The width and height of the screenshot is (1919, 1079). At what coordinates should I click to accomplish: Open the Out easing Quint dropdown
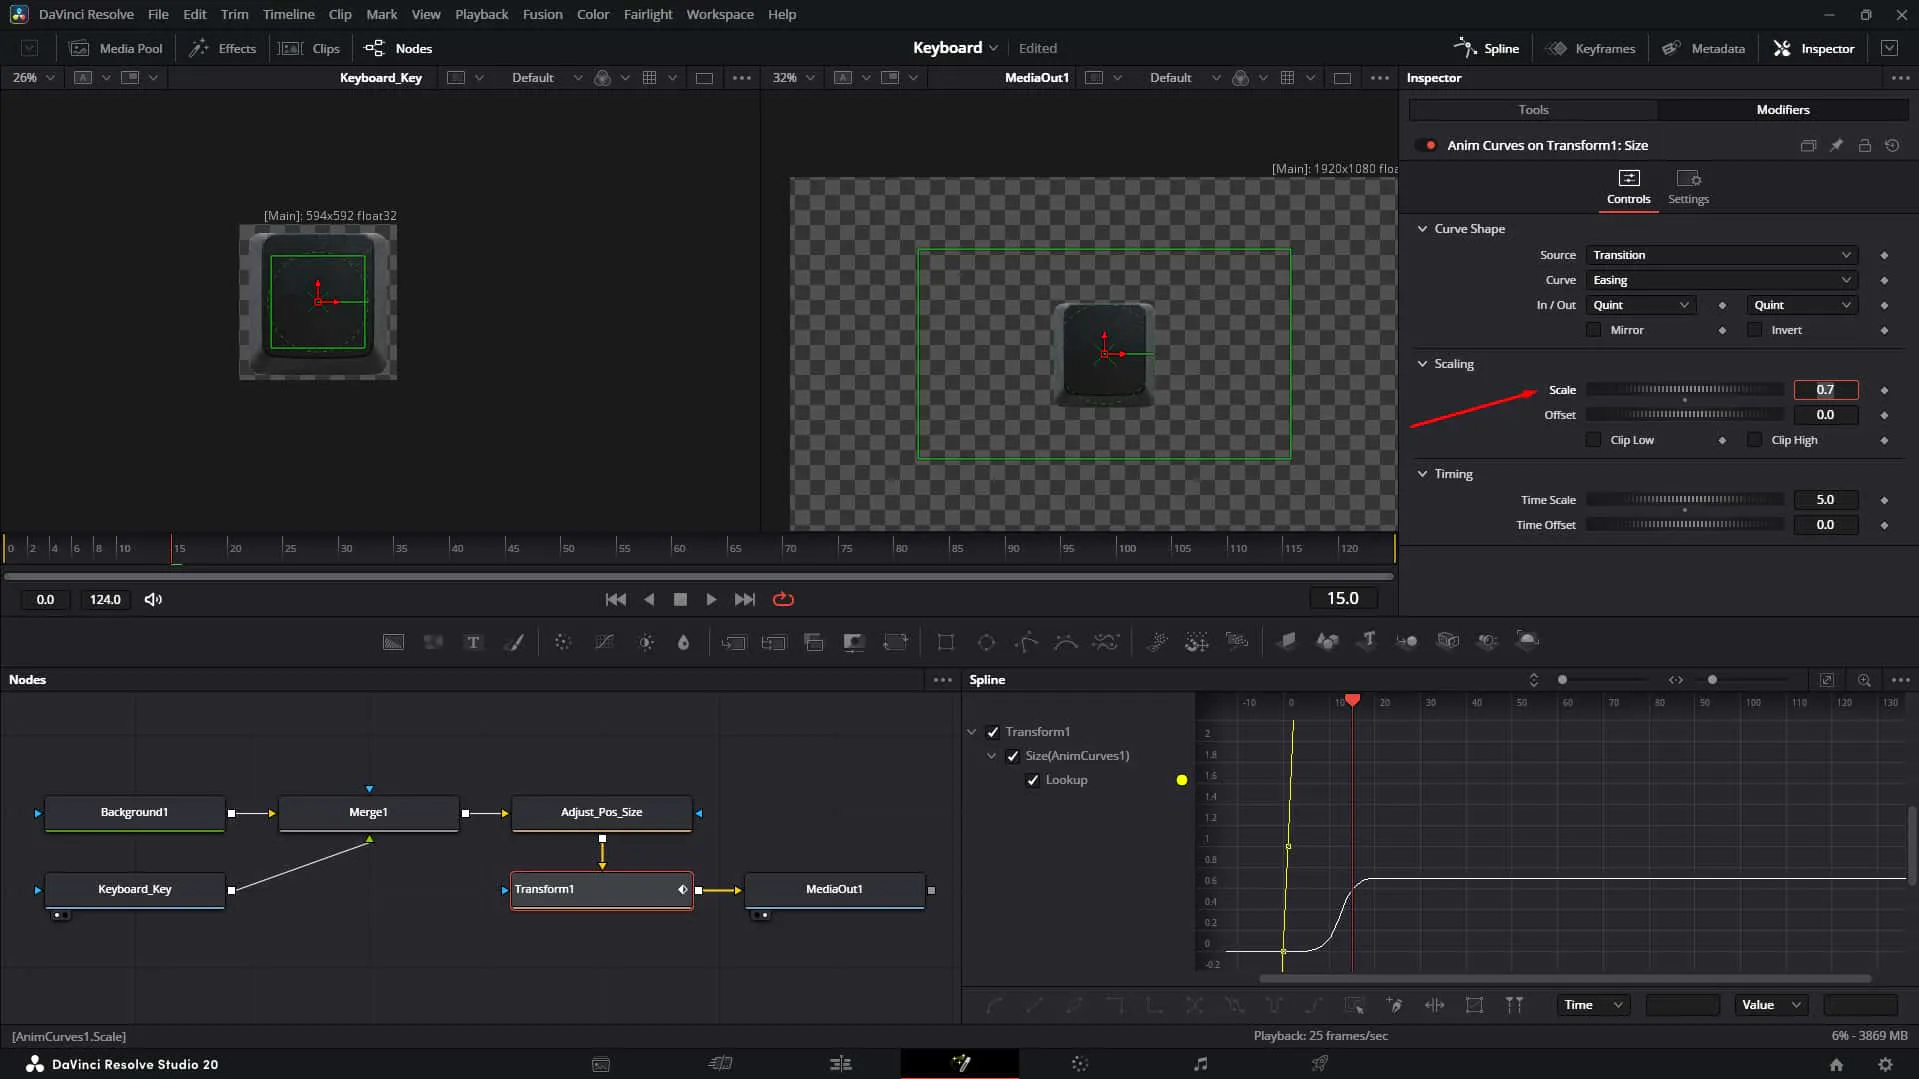pos(1802,305)
